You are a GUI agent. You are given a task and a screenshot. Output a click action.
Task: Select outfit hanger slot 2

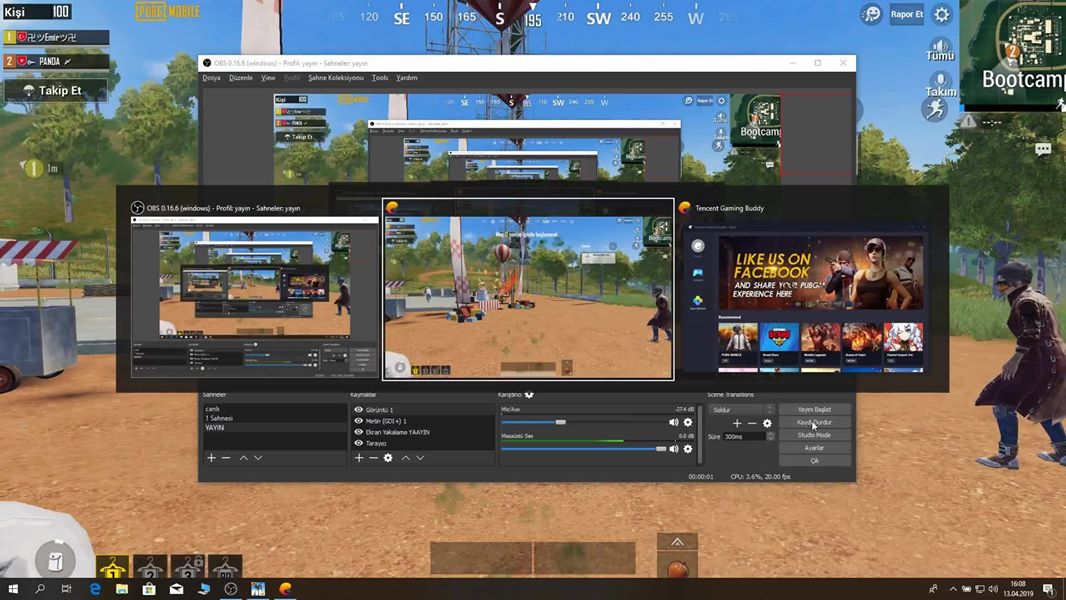(x=150, y=567)
